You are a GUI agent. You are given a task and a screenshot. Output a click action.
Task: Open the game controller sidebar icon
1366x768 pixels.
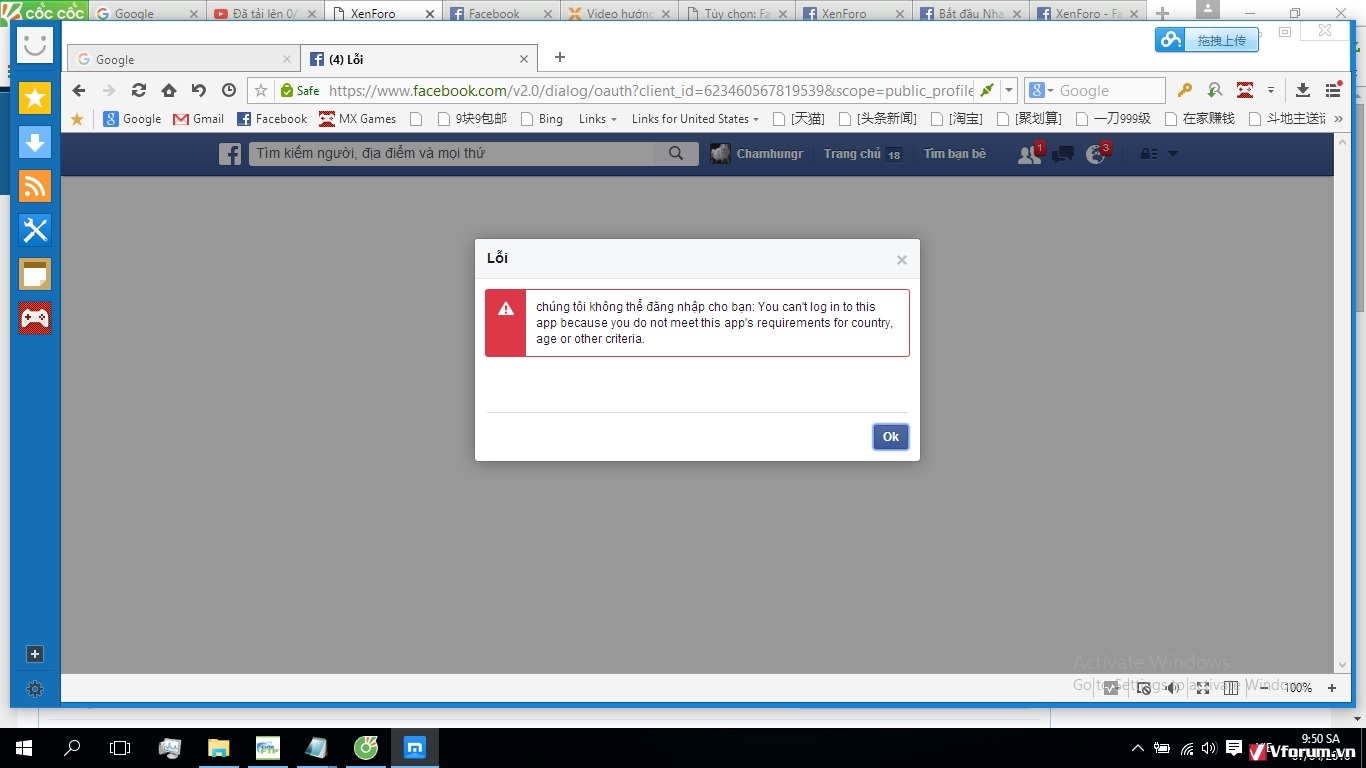coord(35,318)
